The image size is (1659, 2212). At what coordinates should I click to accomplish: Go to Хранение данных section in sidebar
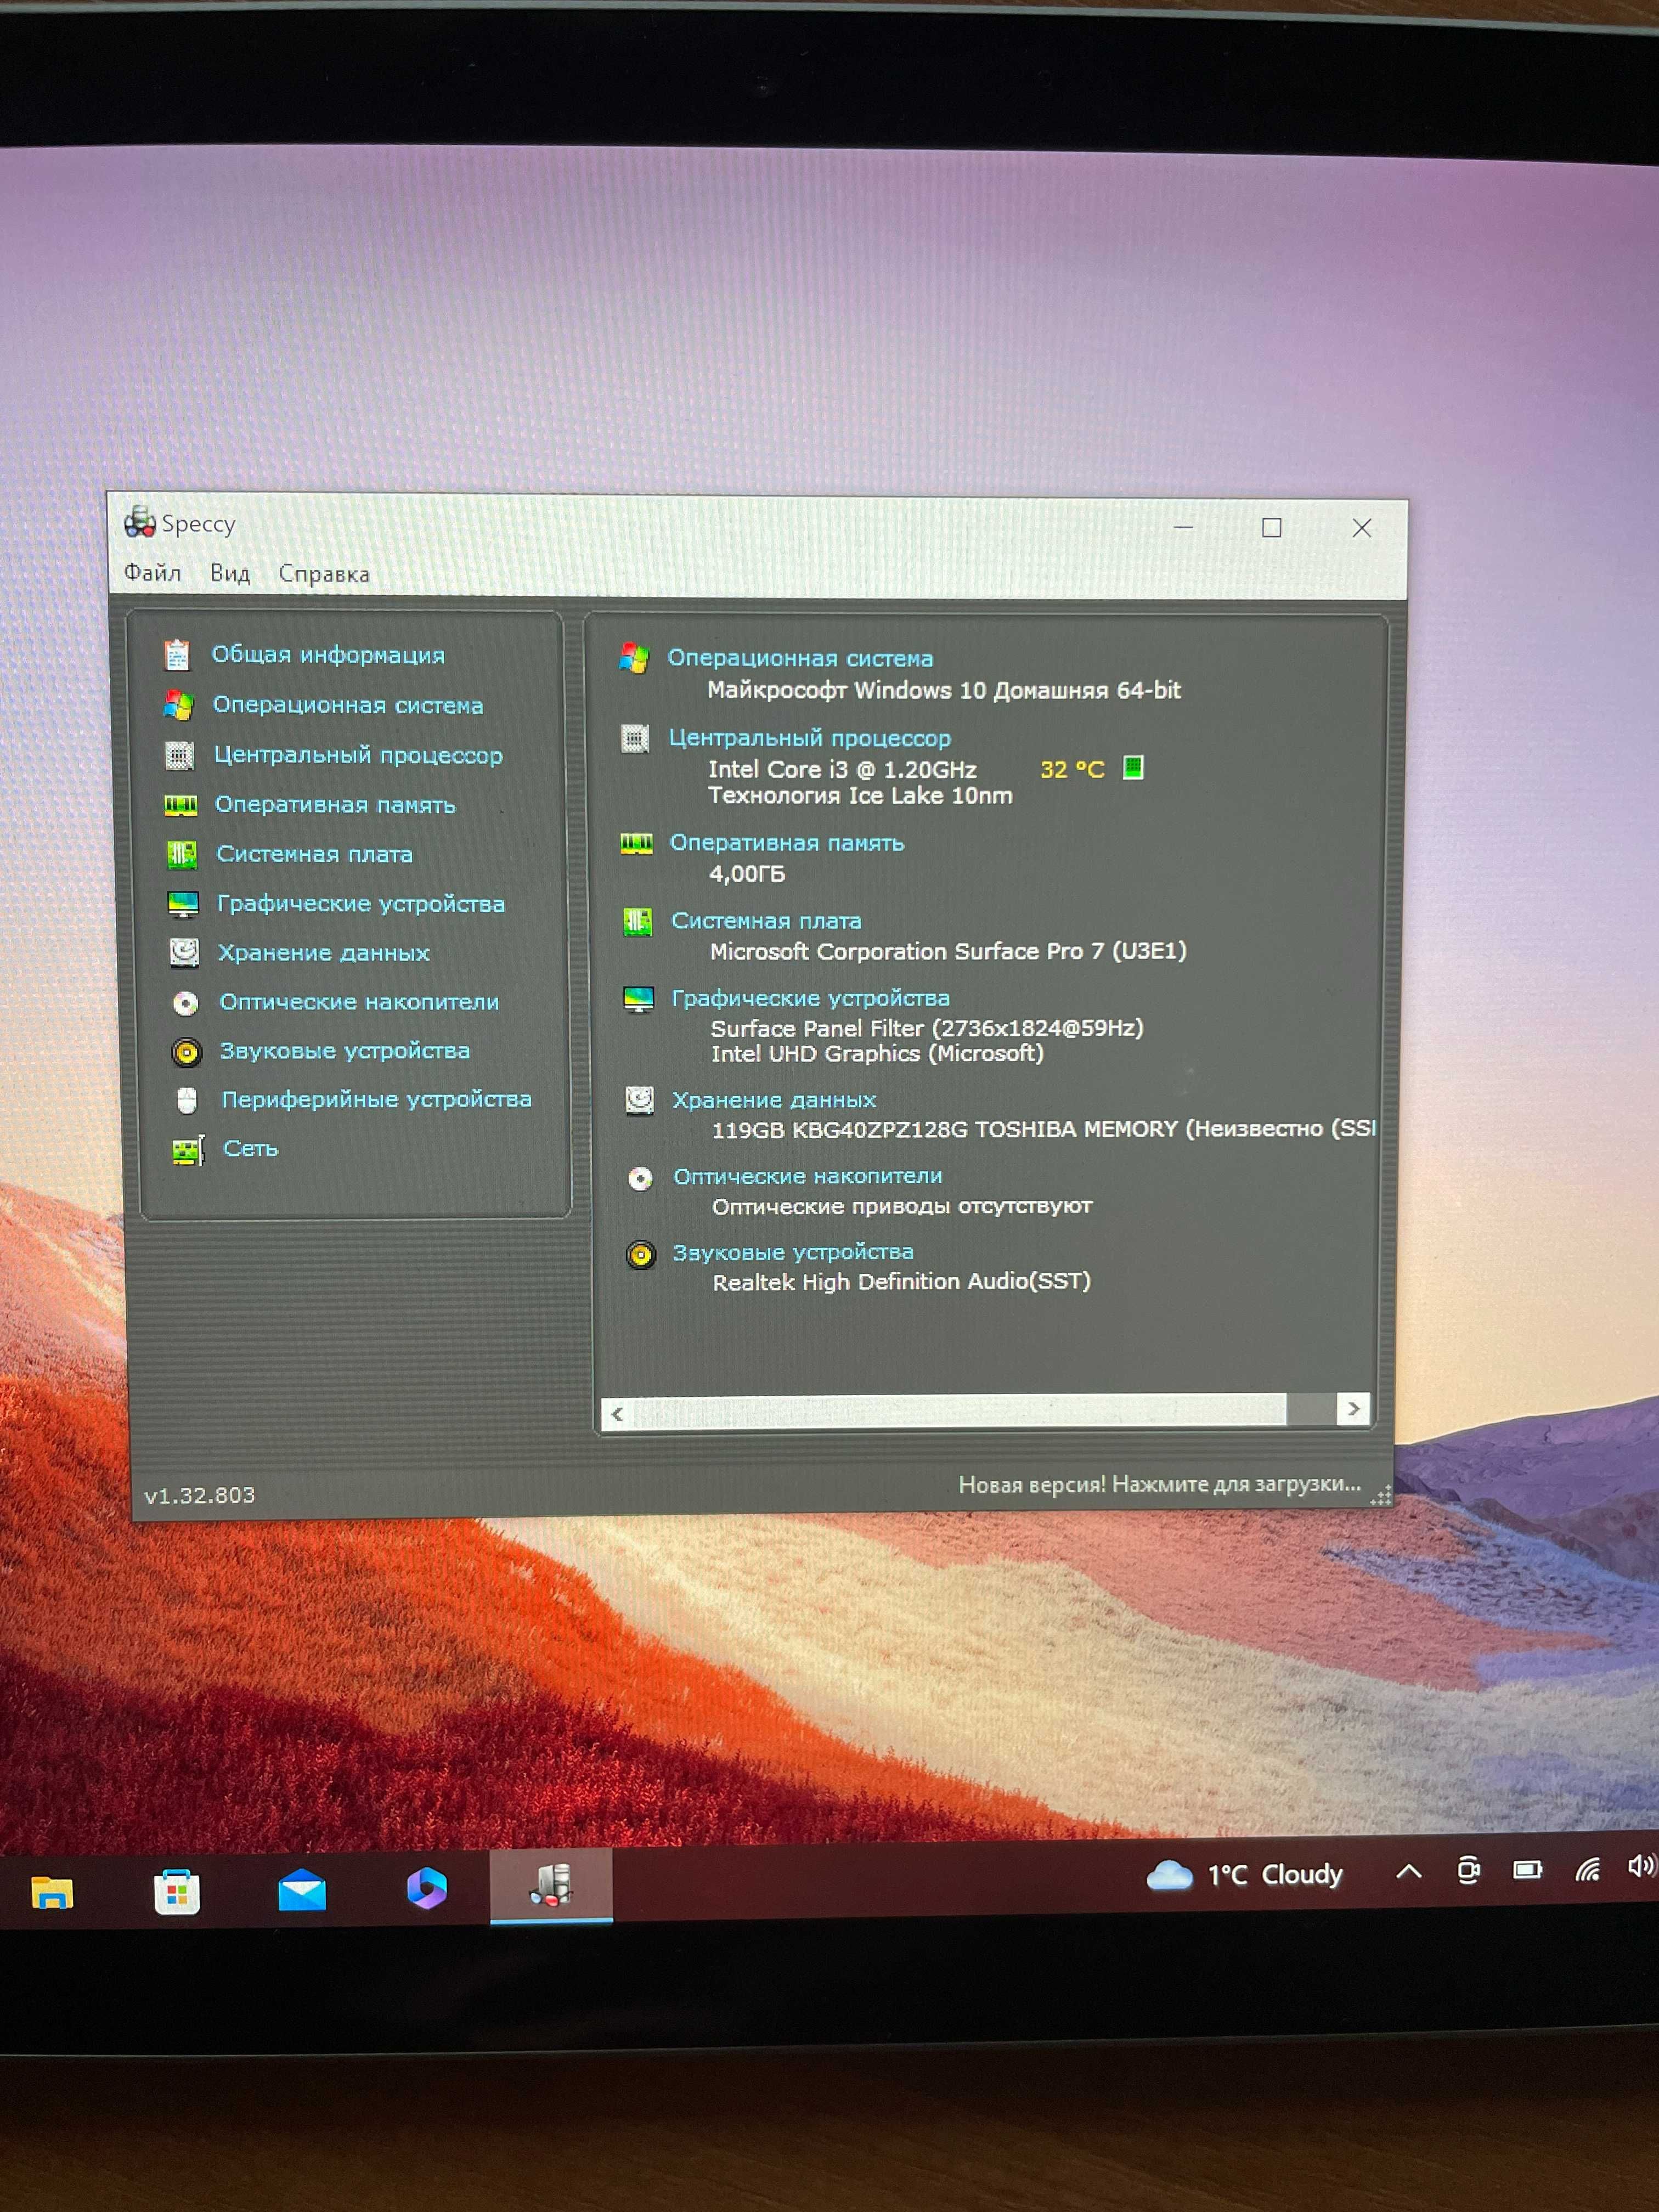[x=324, y=953]
